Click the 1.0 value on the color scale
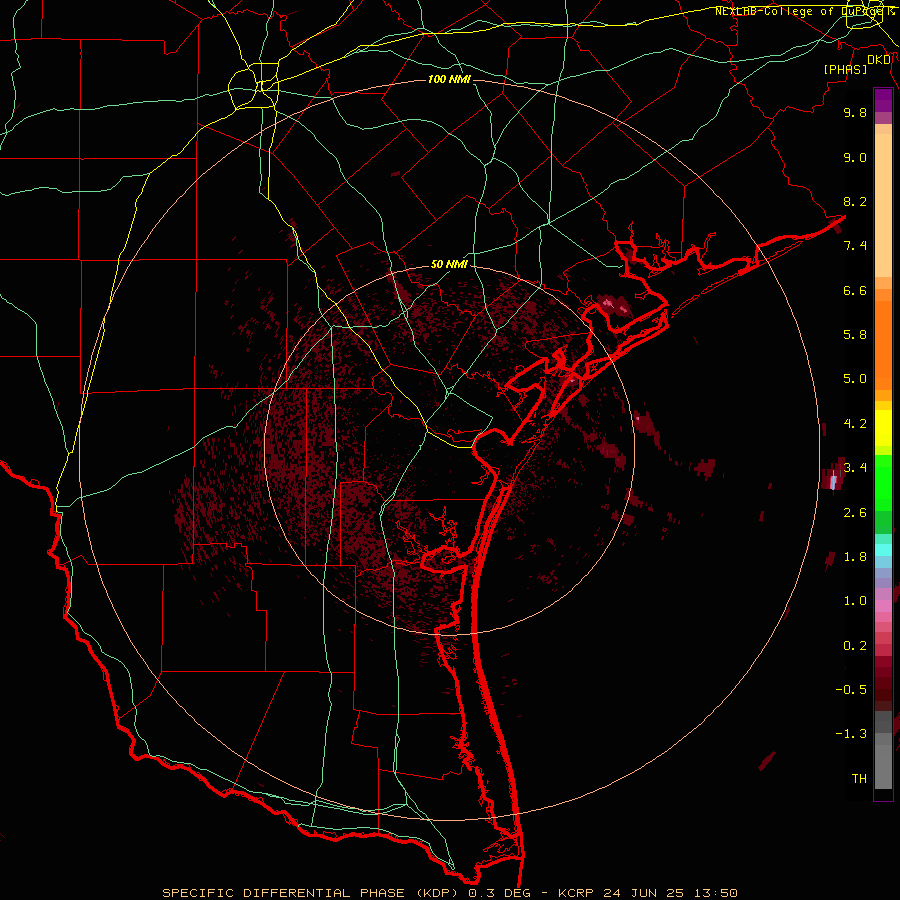Viewport: 900px width, 900px height. [855, 601]
